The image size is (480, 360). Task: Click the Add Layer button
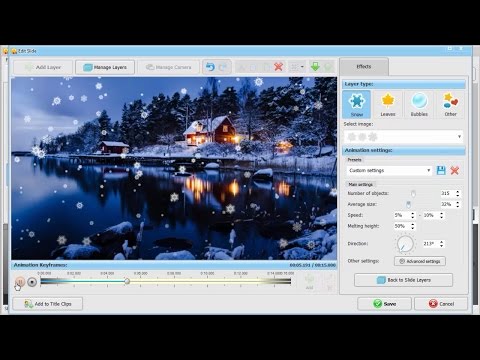pyautogui.click(x=43, y=67)
